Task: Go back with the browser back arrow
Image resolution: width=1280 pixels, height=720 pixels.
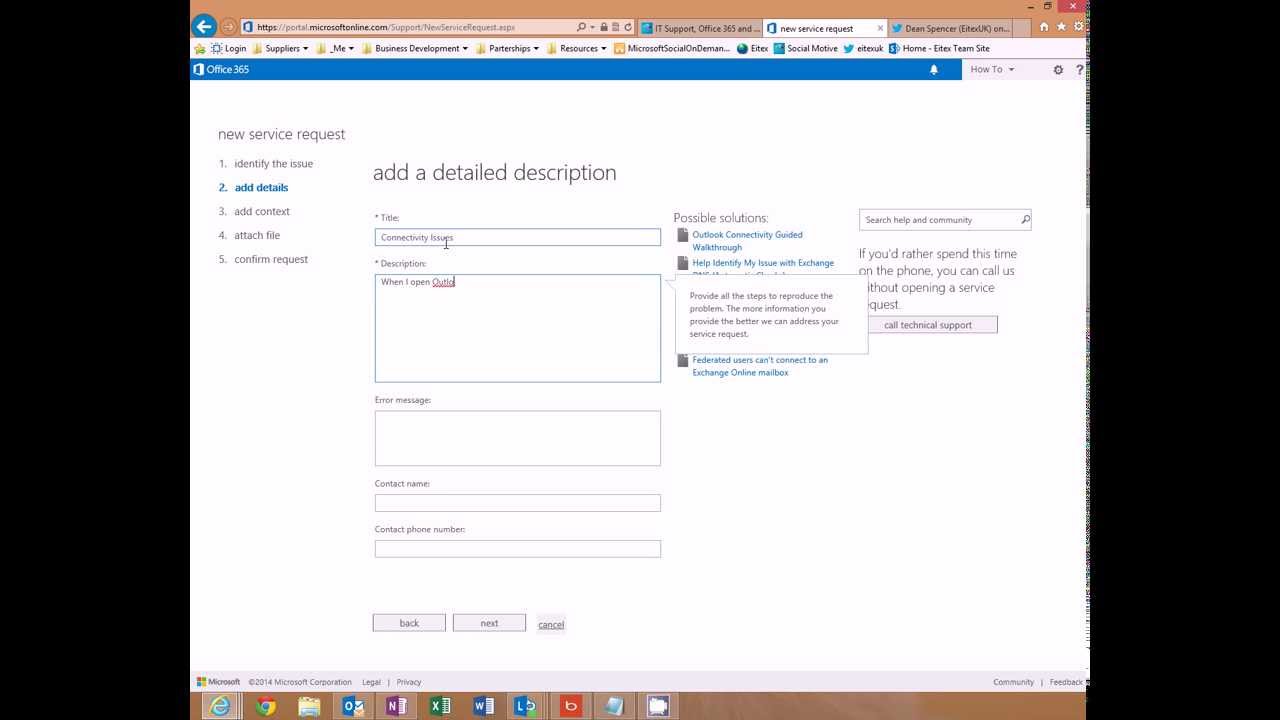Action: point(204,27)
